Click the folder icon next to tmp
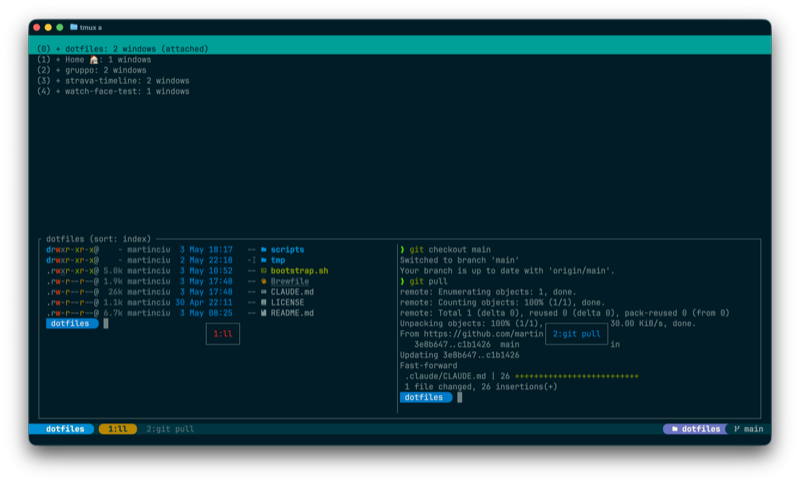The width and height of the screenshot is (800, 483). (264, 260)
